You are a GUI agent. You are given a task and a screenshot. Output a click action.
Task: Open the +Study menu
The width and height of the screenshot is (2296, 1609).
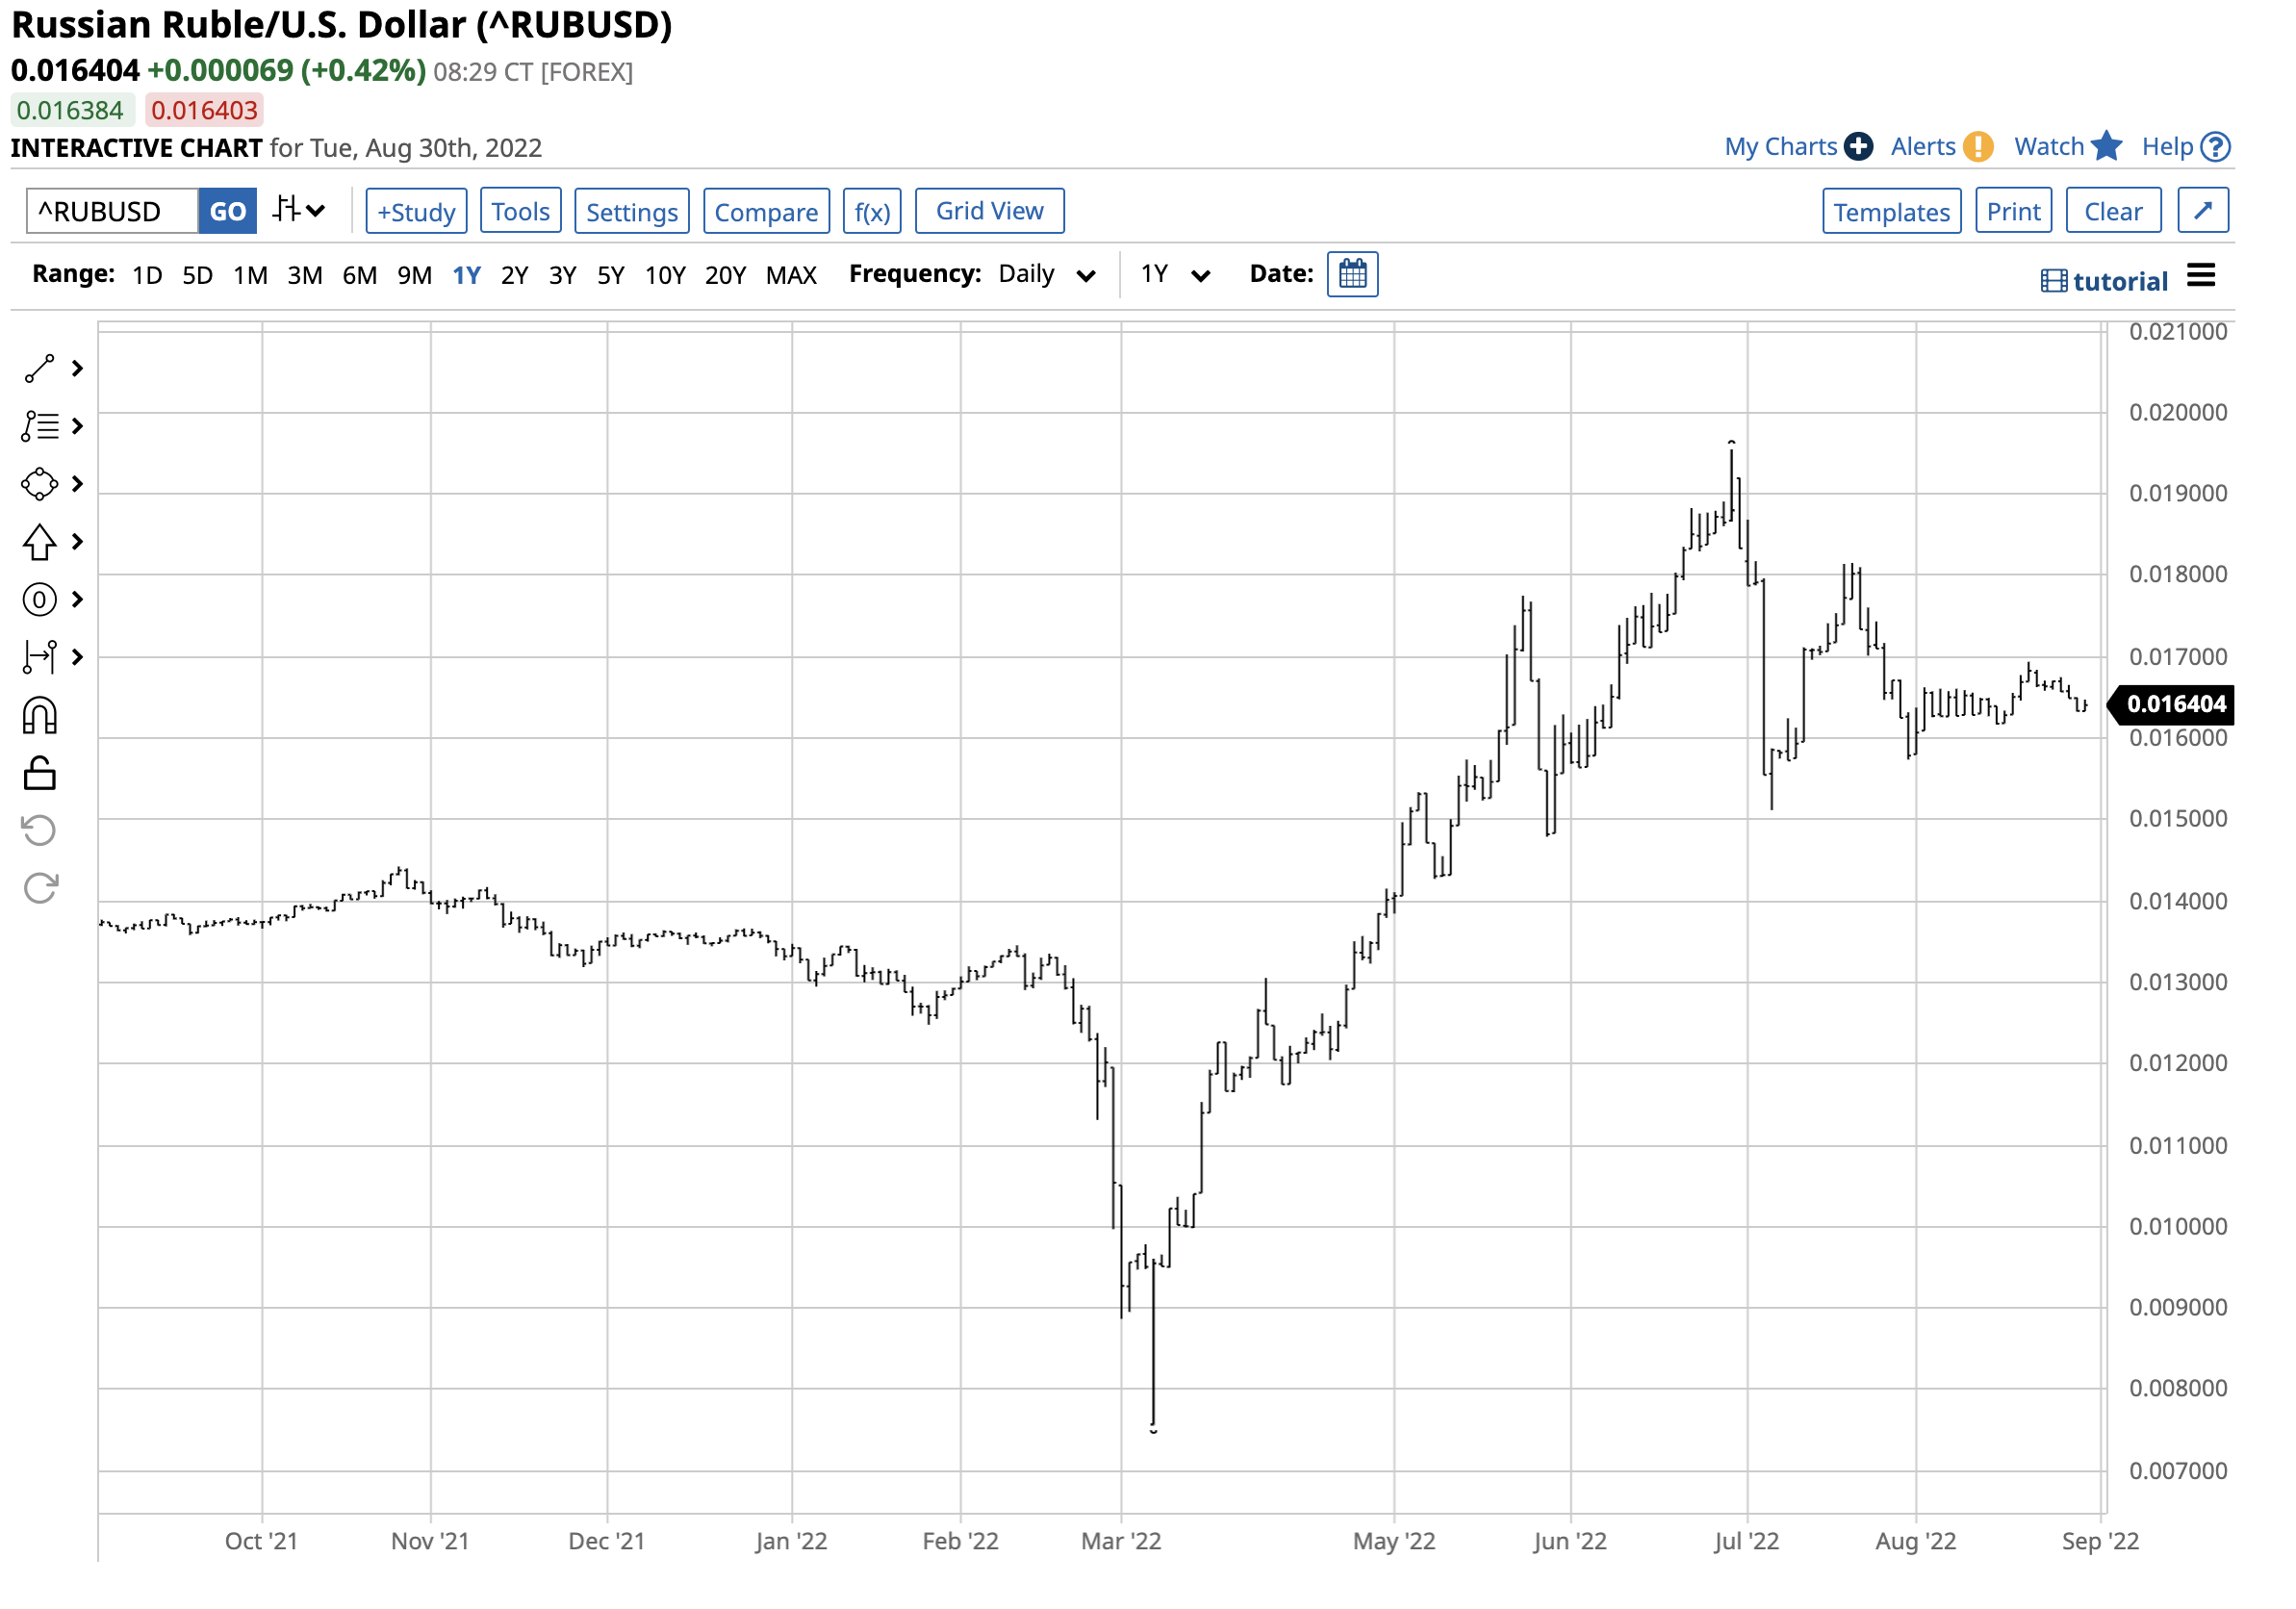coord(416,211)
